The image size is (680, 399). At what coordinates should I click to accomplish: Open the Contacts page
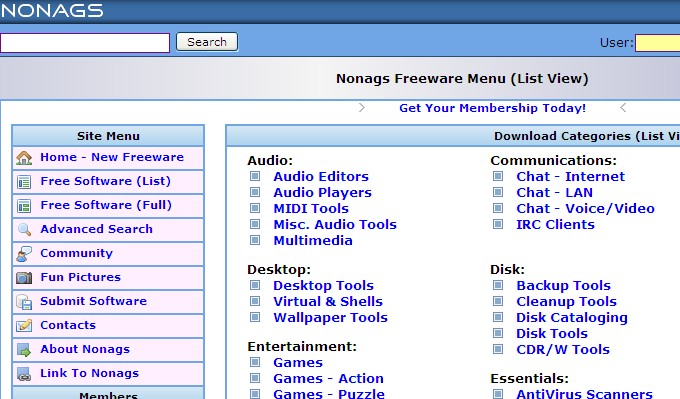click(x=68, y=325)
